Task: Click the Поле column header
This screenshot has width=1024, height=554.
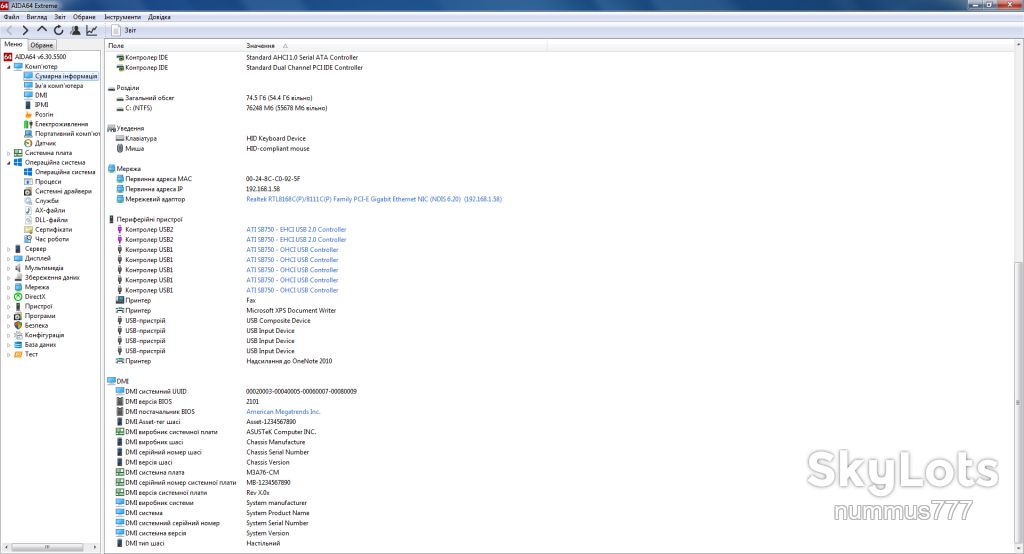Action: [174, 46]
